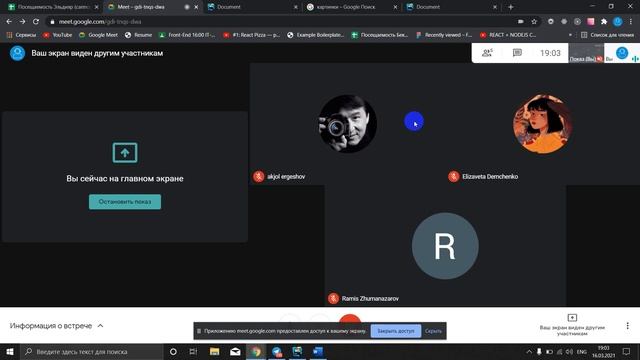Open the 'Front-End 16:00' bookmark
Viewport: 640px width, 360px height.
(187, 35)
